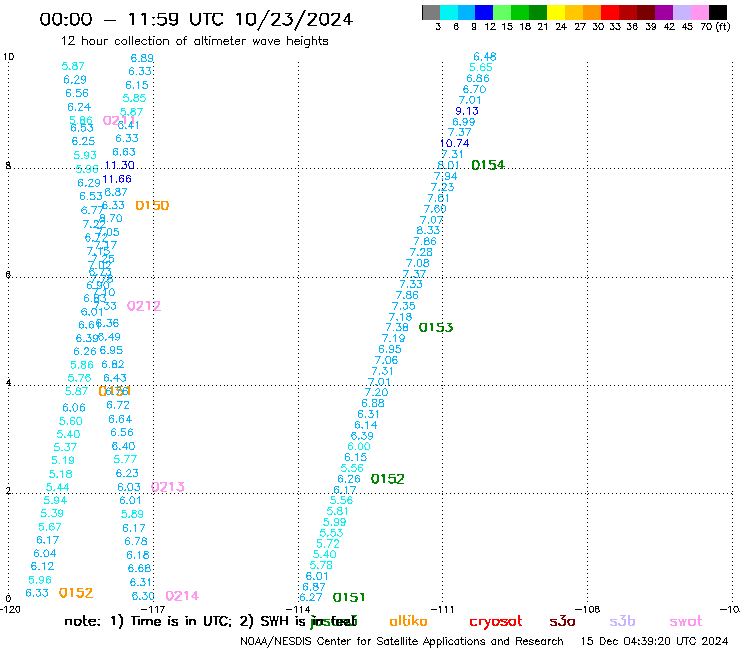Click the '15 Dec 04:39:20 UTC 2024' timestamp

click(654, 641)
